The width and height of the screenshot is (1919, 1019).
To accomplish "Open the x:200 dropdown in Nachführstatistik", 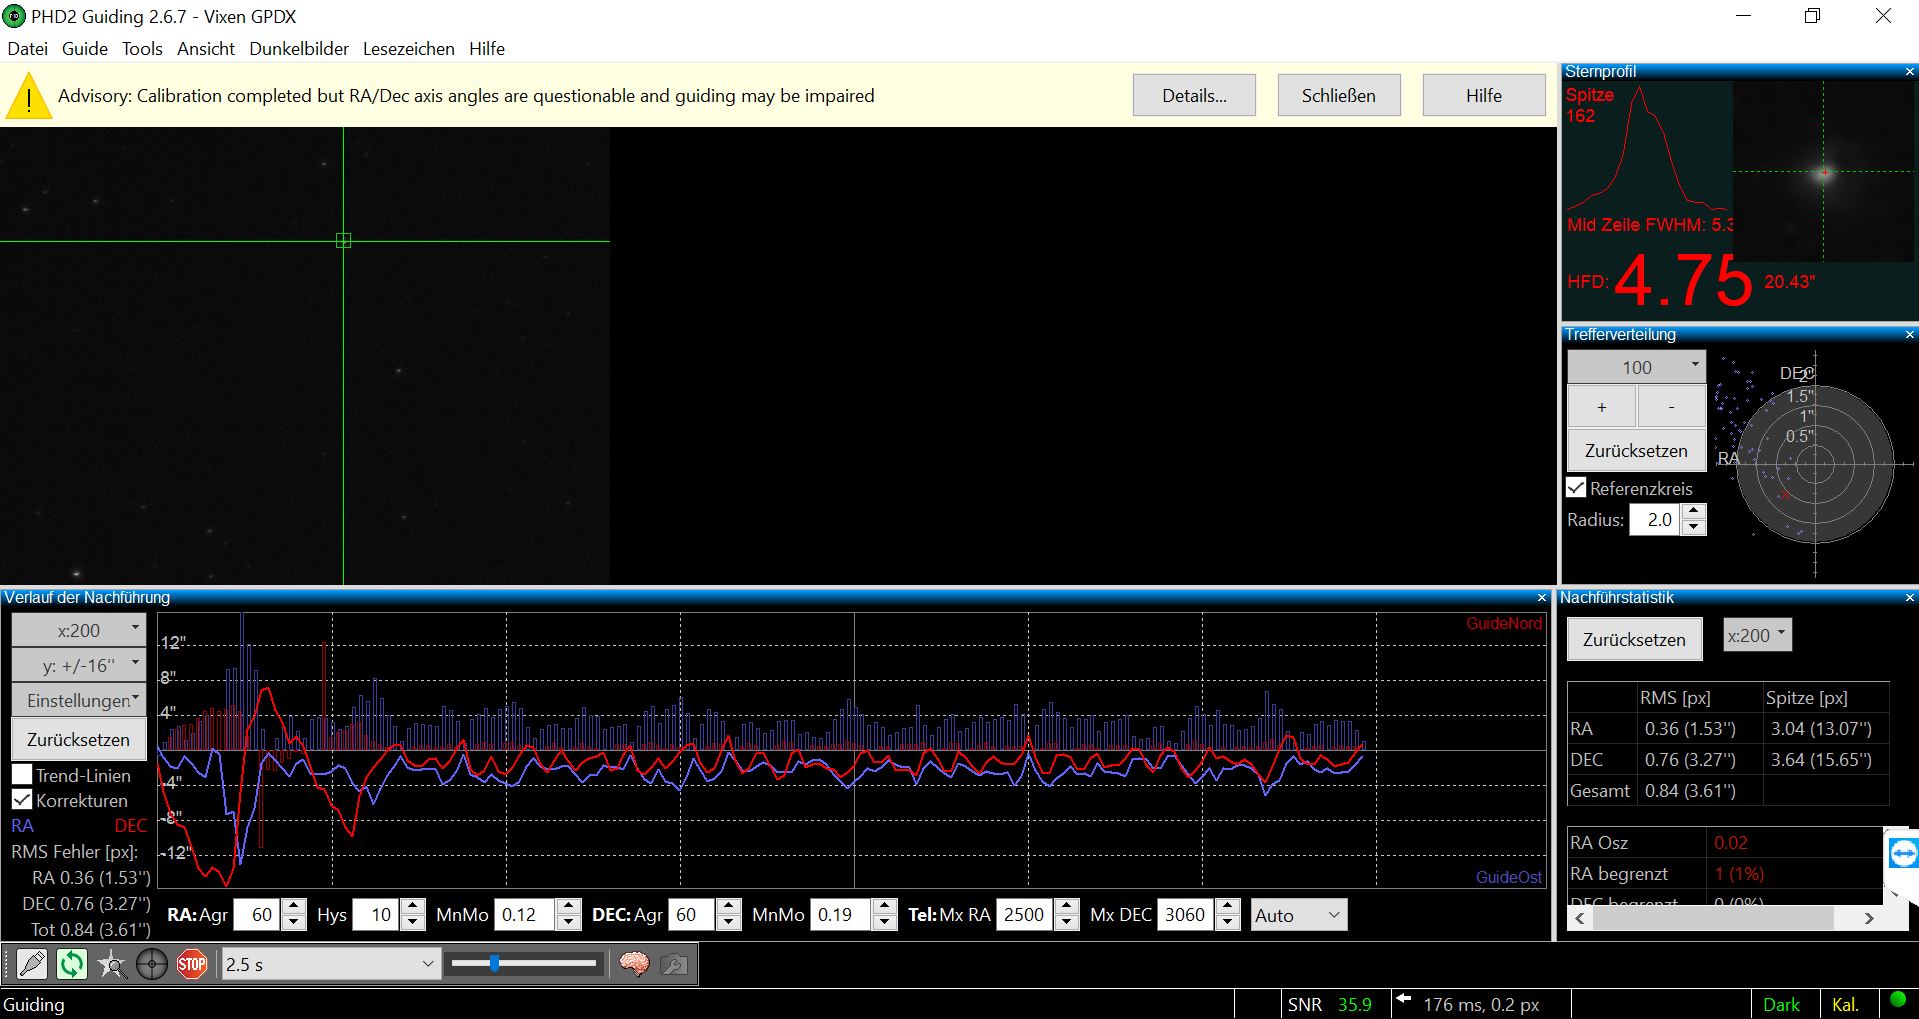I will [1757, 635].
